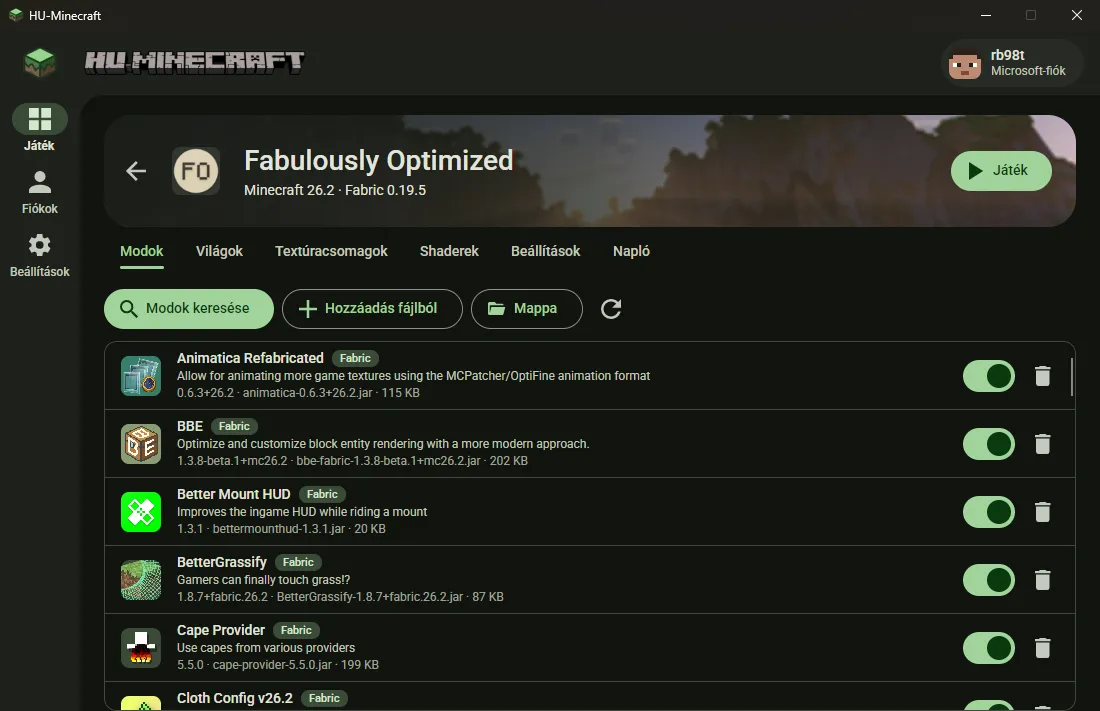Click Minecraft 26.2 · Fabric 0.19.5 version text
The width and height of the screenshot is (1100, 711).
coord(335,190)
